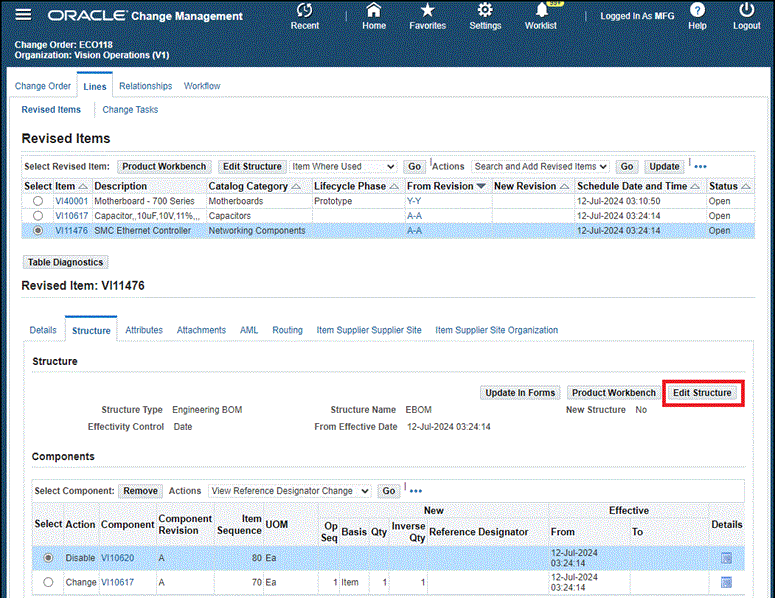Switch to the Relationships tab
The image size is (775, 598).
(145, 86)
